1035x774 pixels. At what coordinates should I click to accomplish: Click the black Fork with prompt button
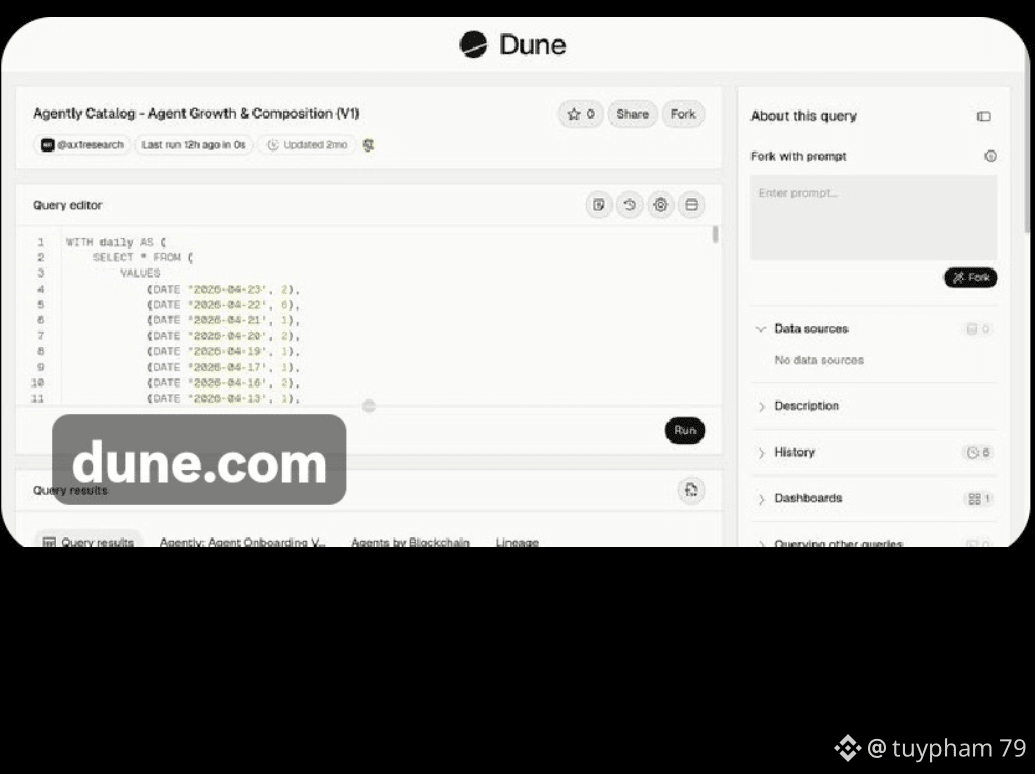coord(970,277)
